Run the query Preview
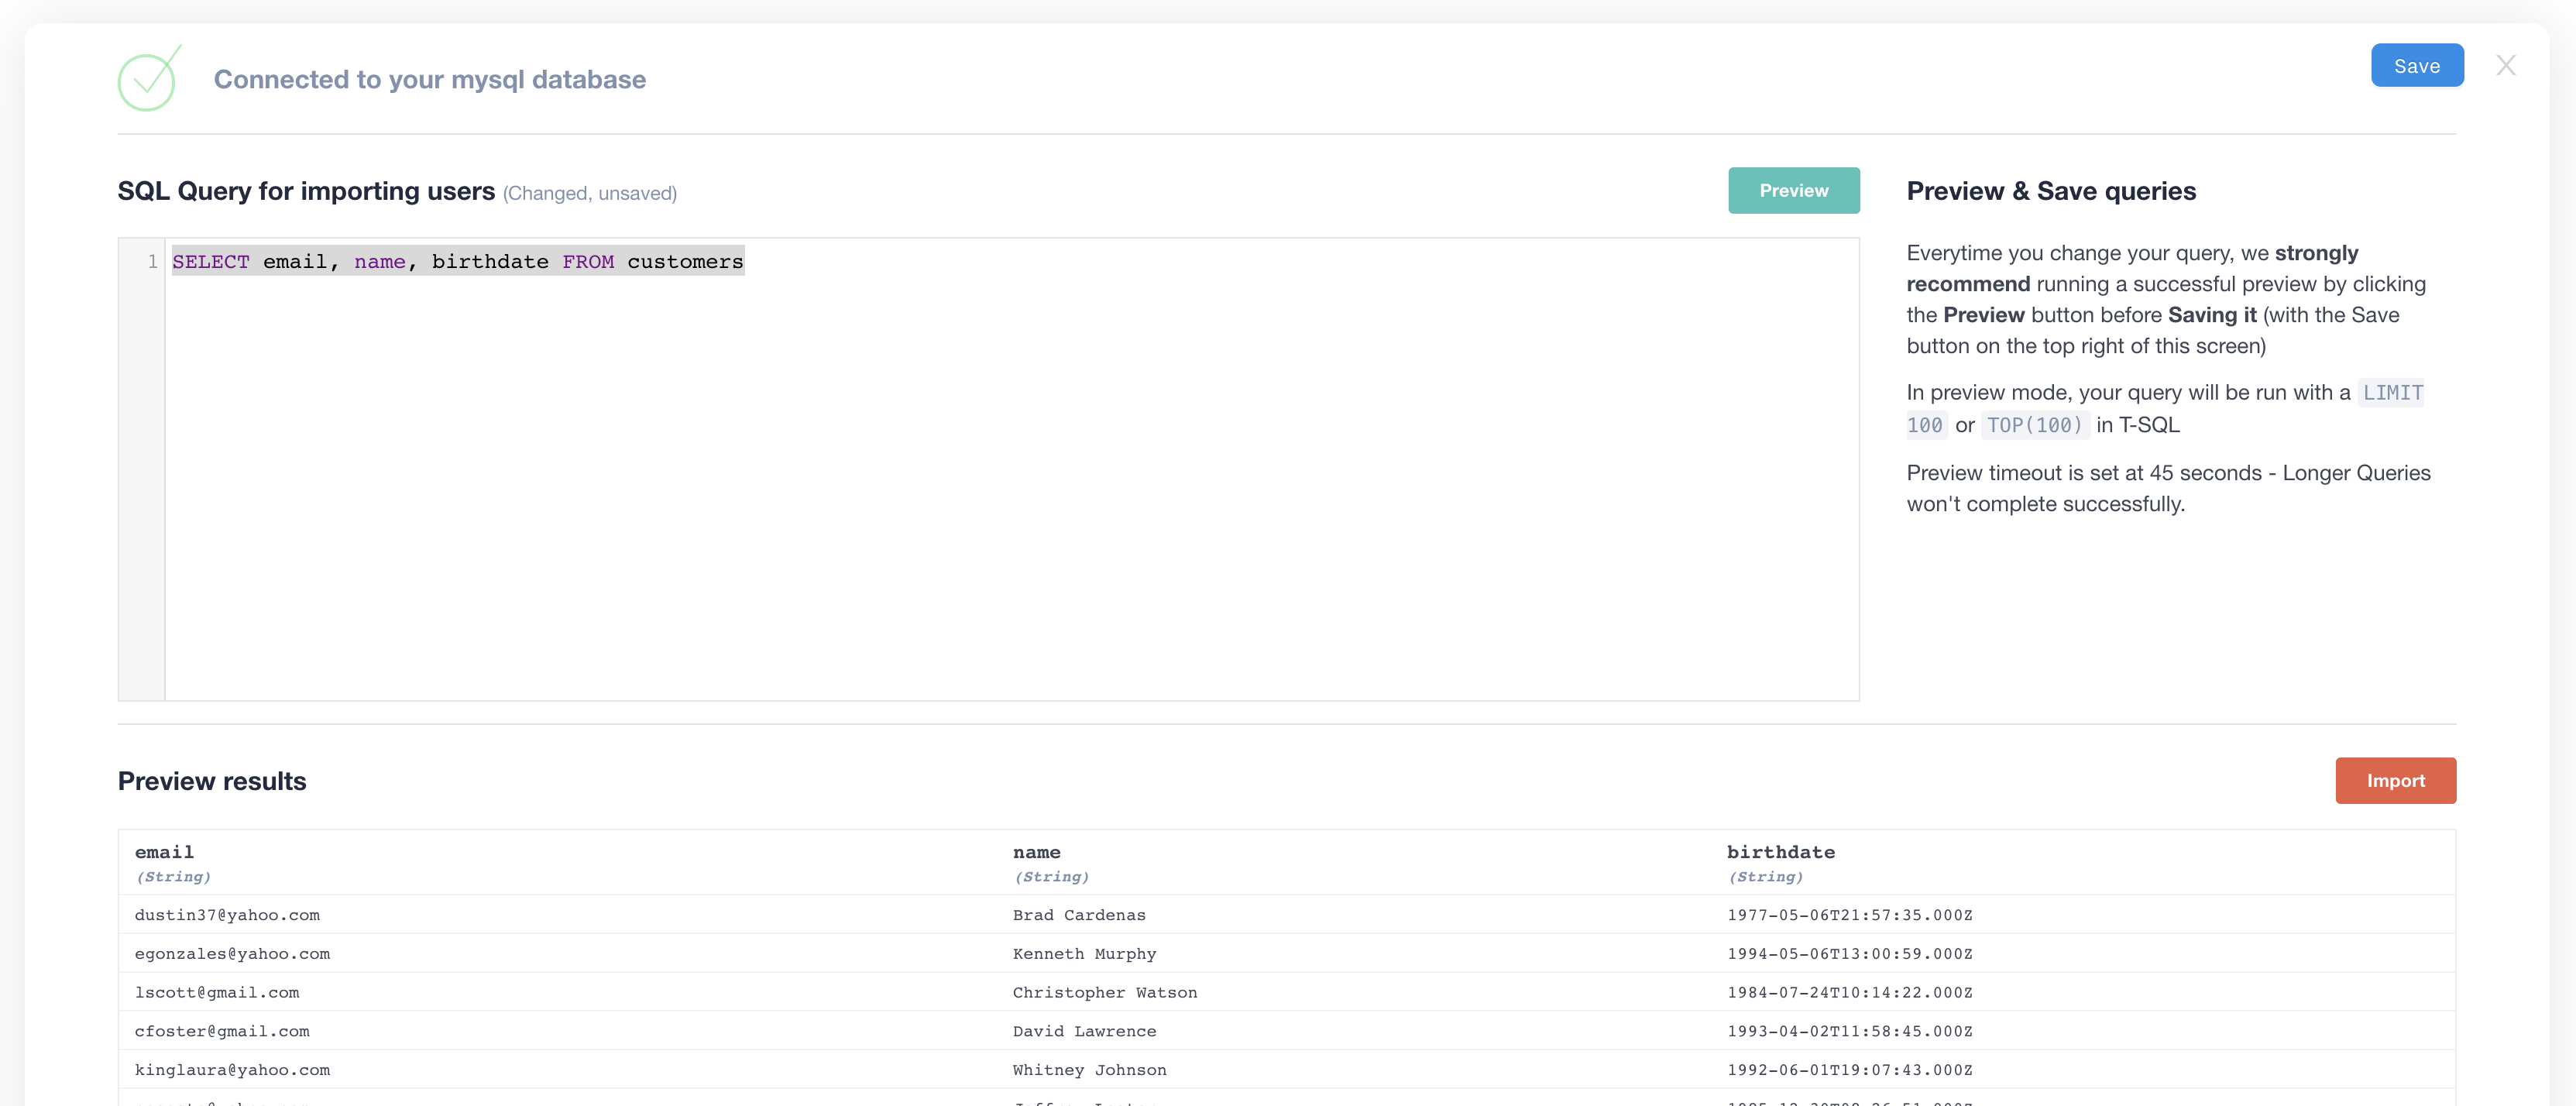The height and width of the screenshot is (1106, 2576). coord(1793,190)
